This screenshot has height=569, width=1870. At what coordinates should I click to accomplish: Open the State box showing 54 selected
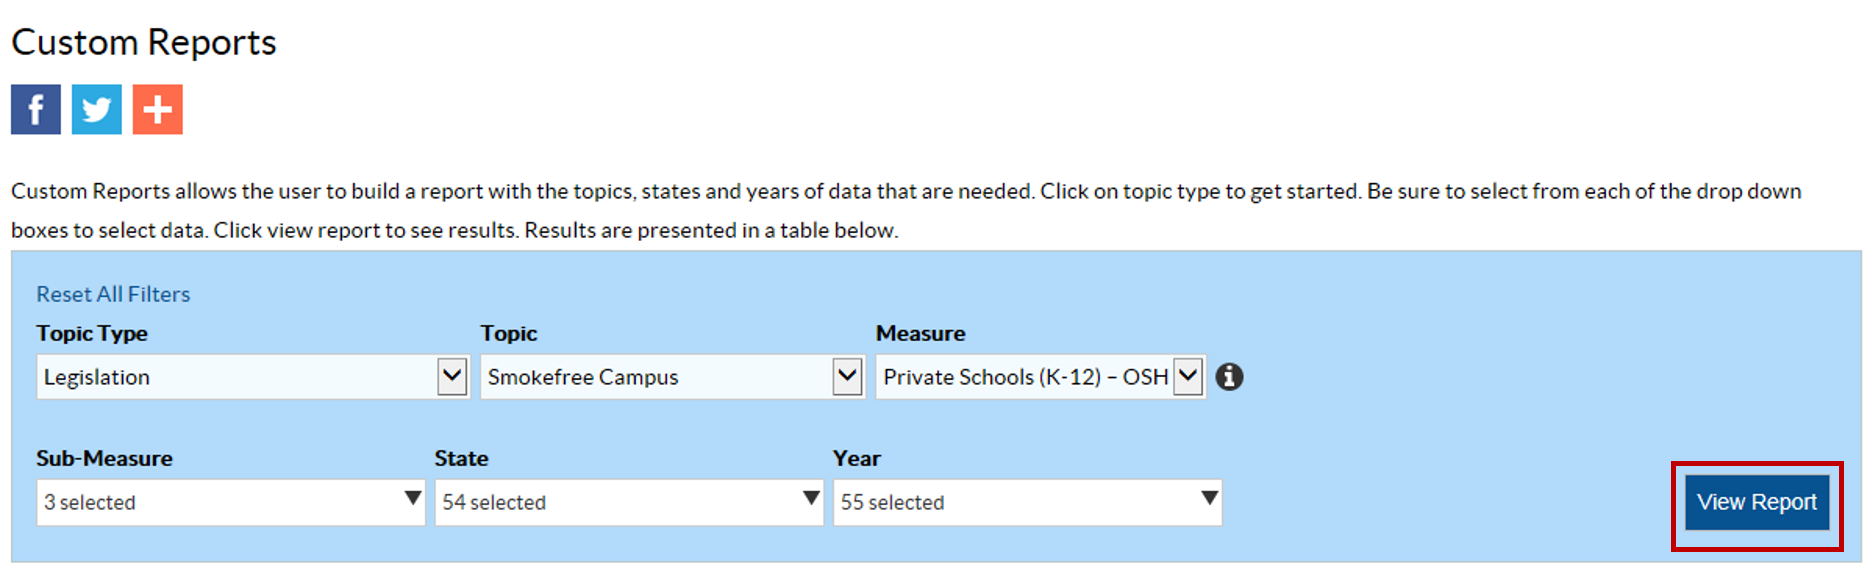618,502
